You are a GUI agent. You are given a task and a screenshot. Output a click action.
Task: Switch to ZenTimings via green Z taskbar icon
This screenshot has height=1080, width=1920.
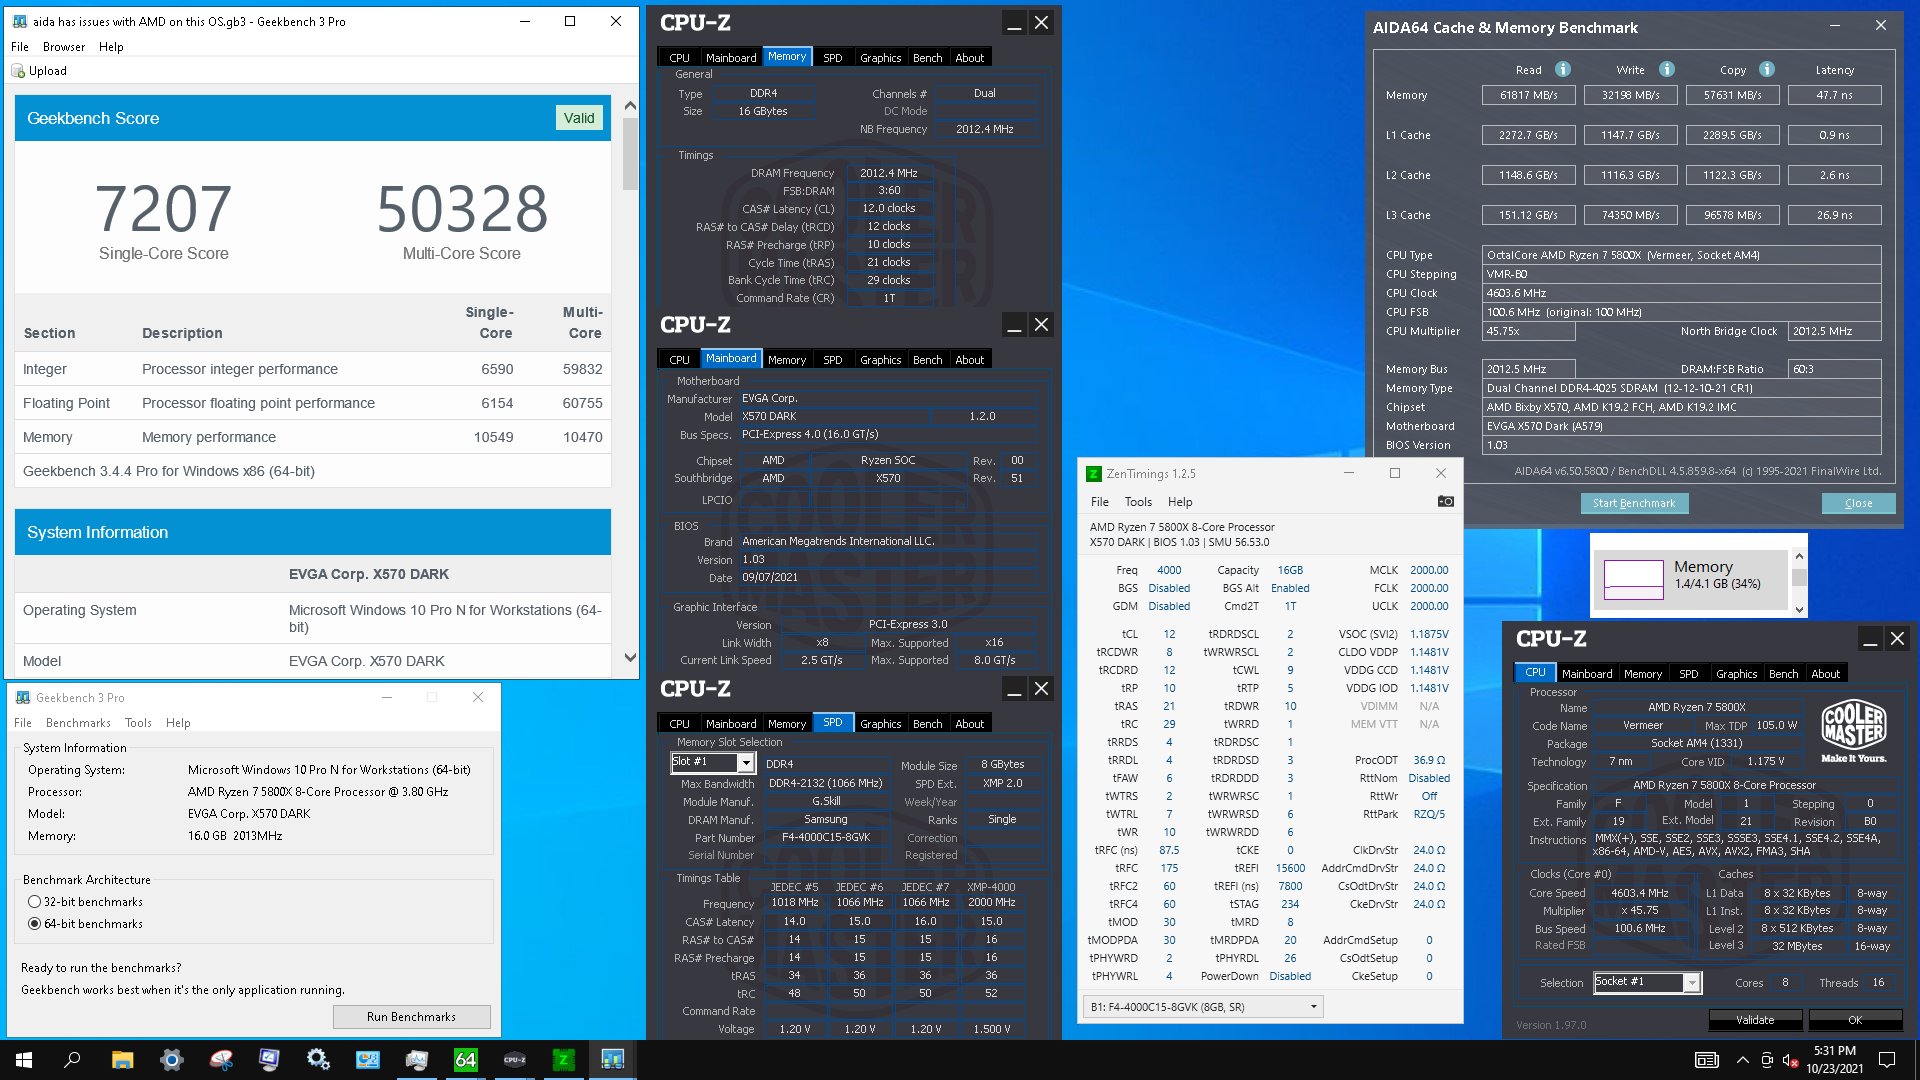(564, 1060)
